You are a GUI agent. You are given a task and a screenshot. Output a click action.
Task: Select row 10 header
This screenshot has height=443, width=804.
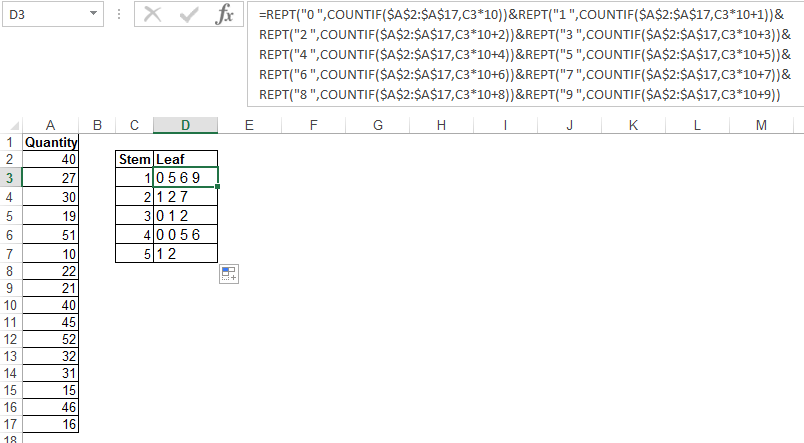[10, 305]
